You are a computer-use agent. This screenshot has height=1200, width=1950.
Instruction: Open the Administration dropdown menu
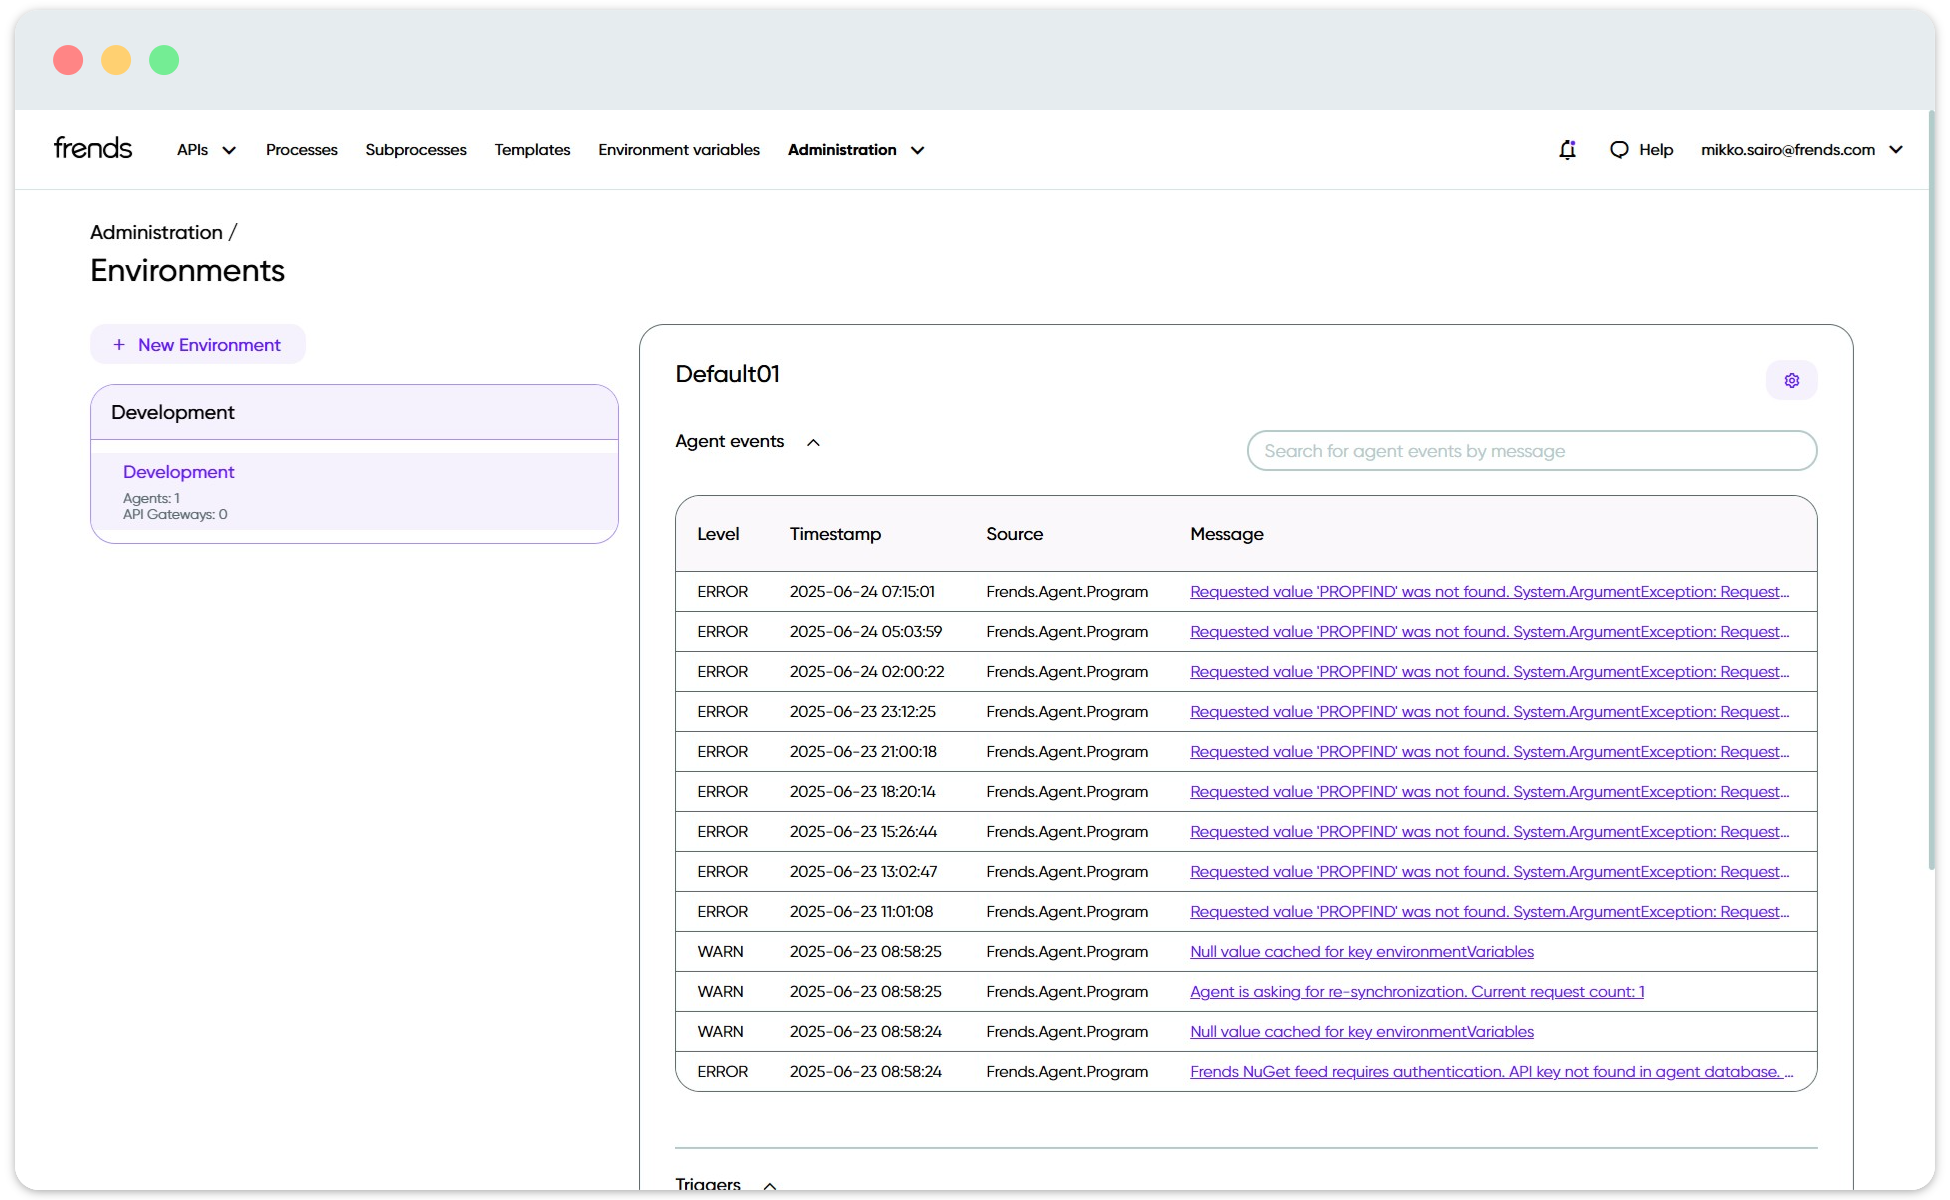855,149
